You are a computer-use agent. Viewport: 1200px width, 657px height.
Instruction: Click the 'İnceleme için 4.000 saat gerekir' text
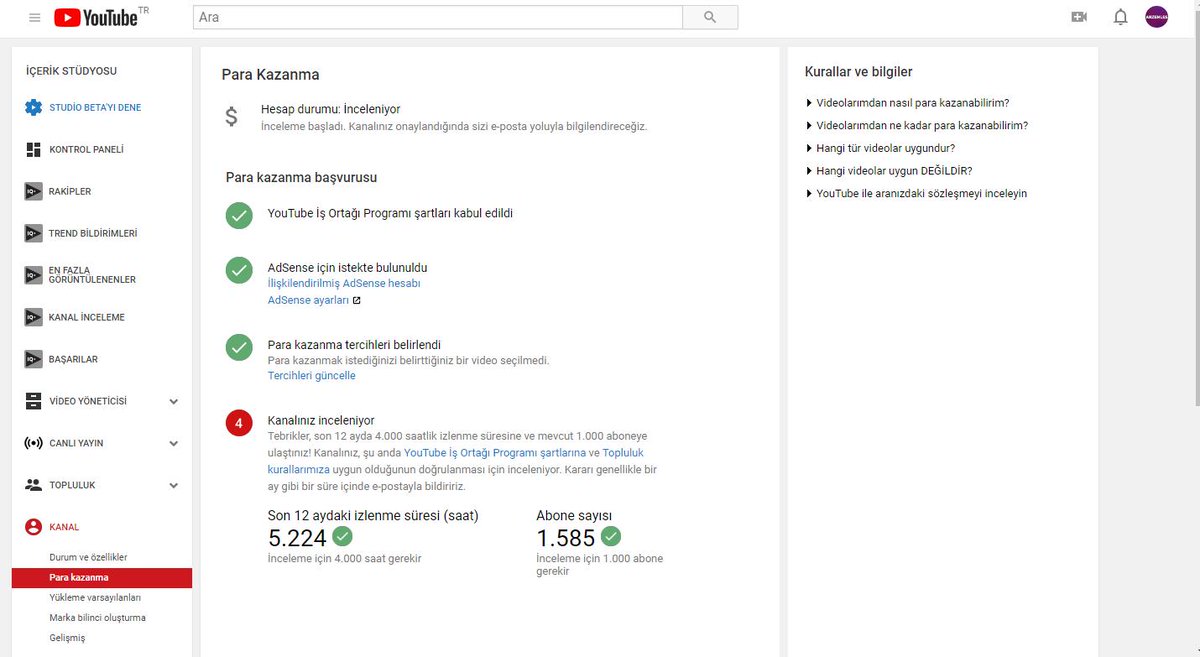point(344,559)
